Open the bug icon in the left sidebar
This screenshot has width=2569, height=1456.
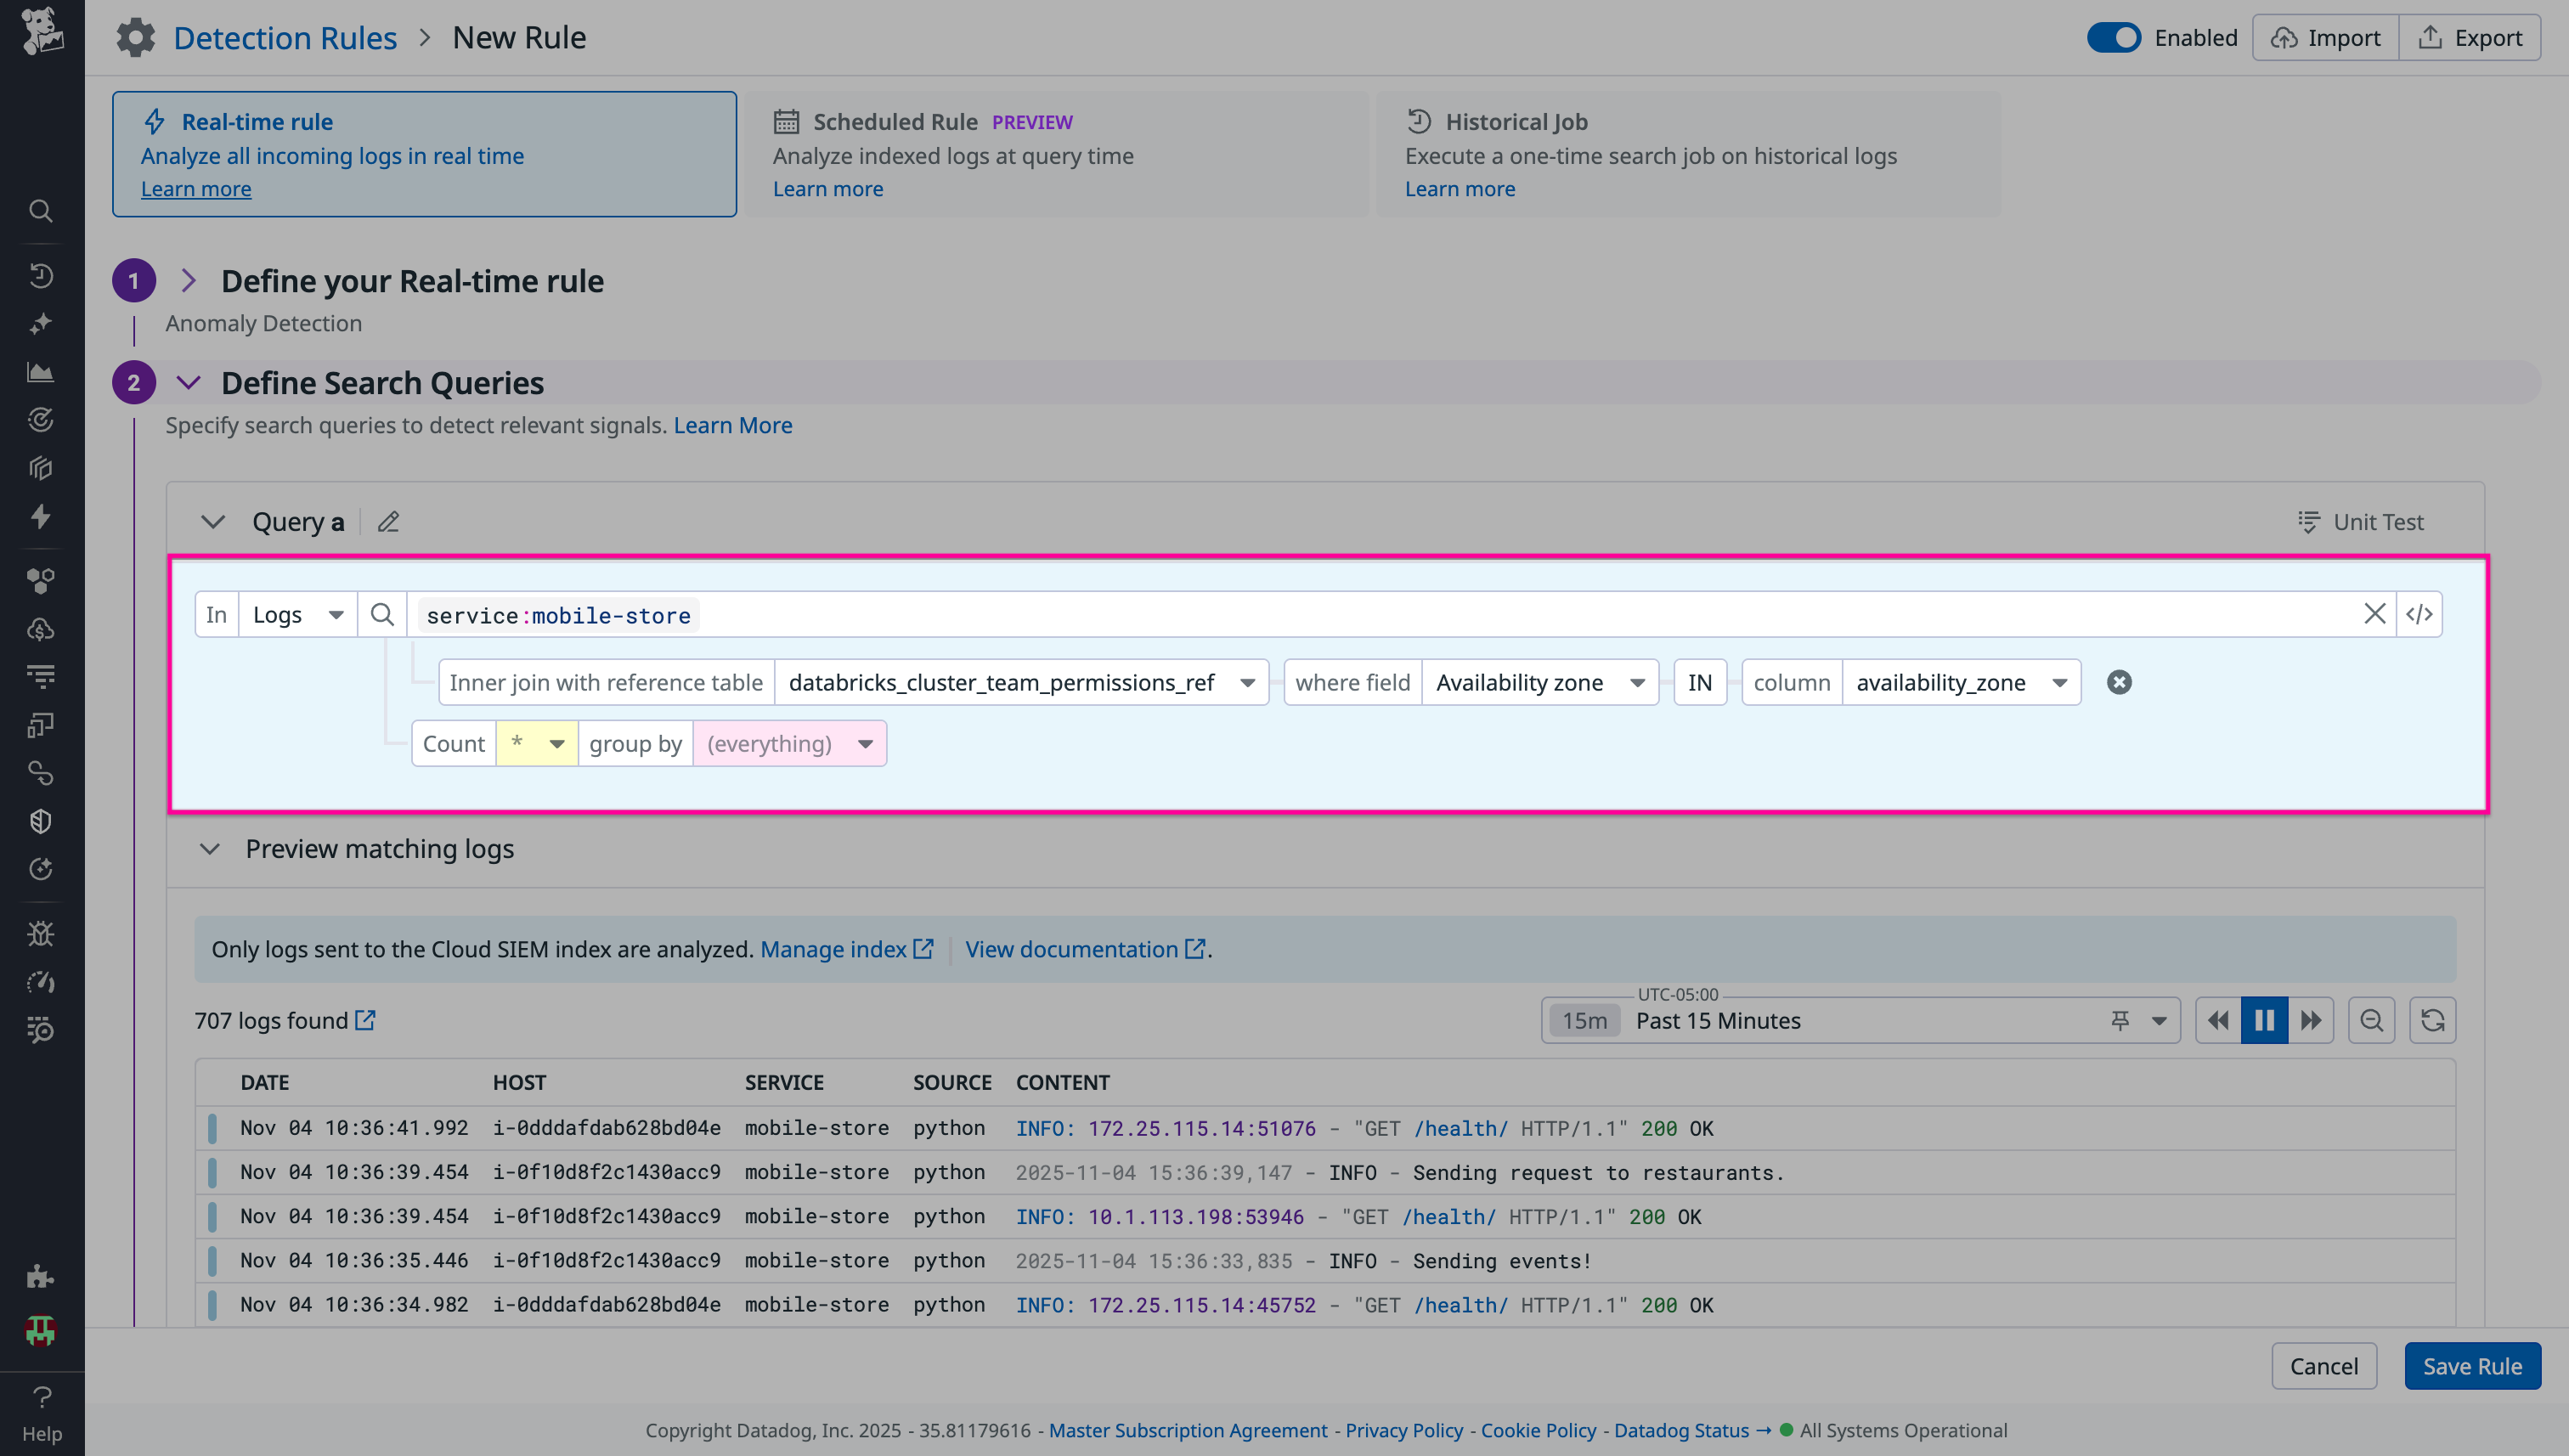41,933
